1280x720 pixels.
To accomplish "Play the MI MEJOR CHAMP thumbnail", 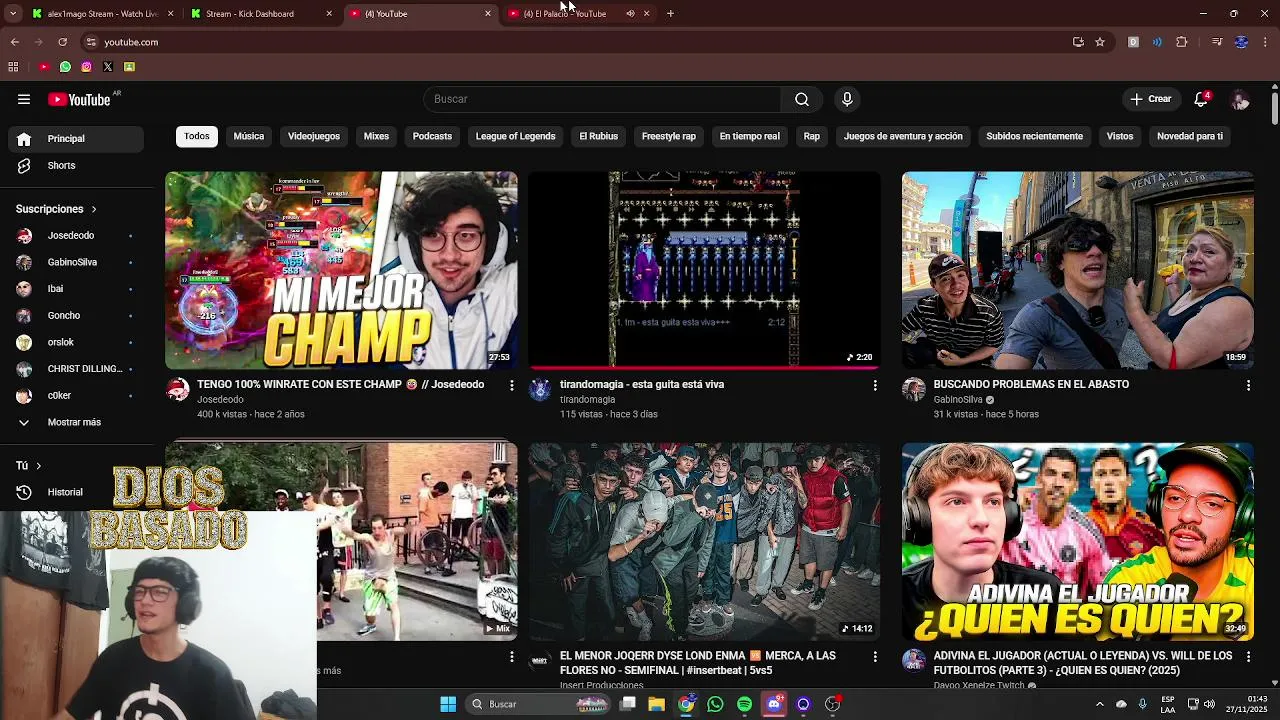I will pyautogui.click(x=341, y=270).
